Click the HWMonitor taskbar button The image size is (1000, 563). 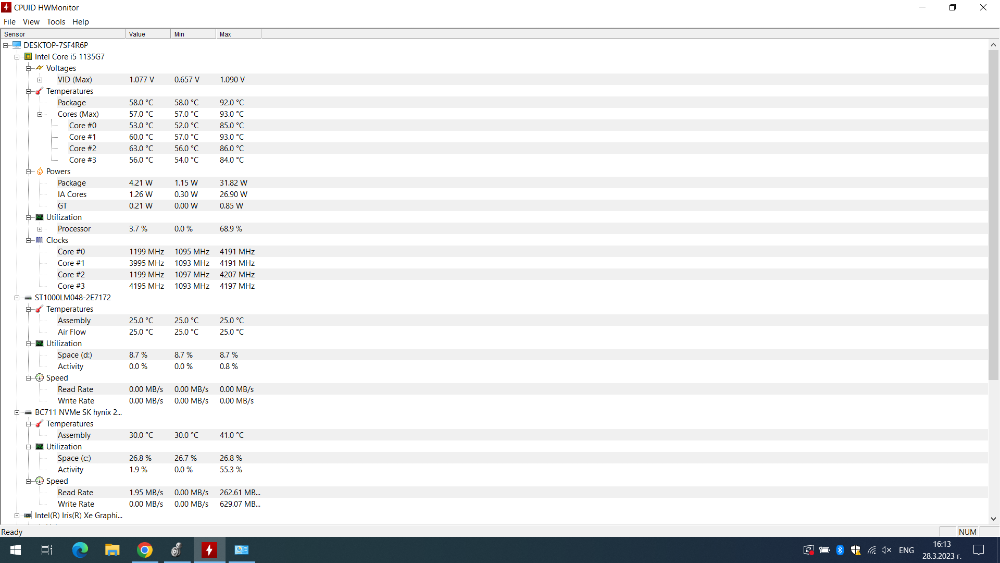click(x=209, y=550)
